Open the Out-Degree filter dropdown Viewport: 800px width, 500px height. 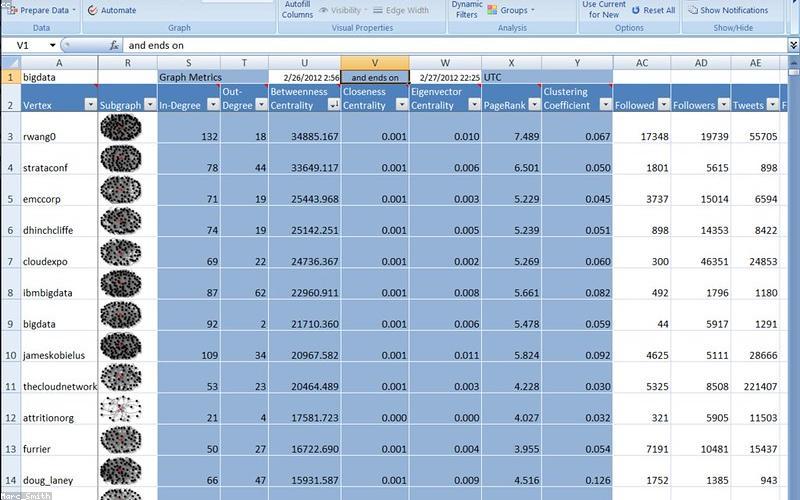pyautogui.click(x=261, y=105)
